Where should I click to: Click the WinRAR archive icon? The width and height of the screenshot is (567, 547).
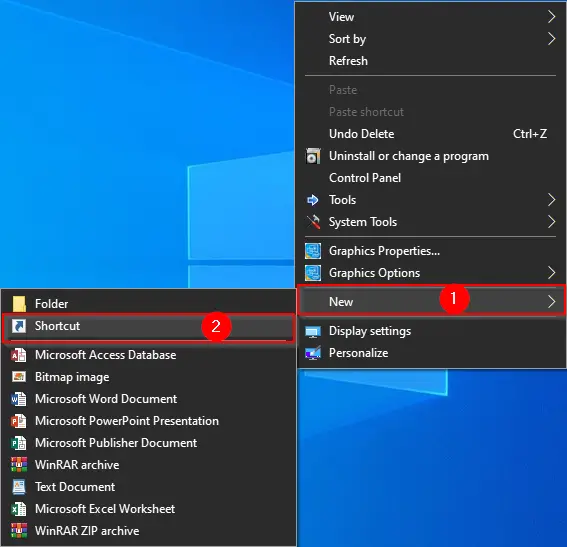[19, 465]
